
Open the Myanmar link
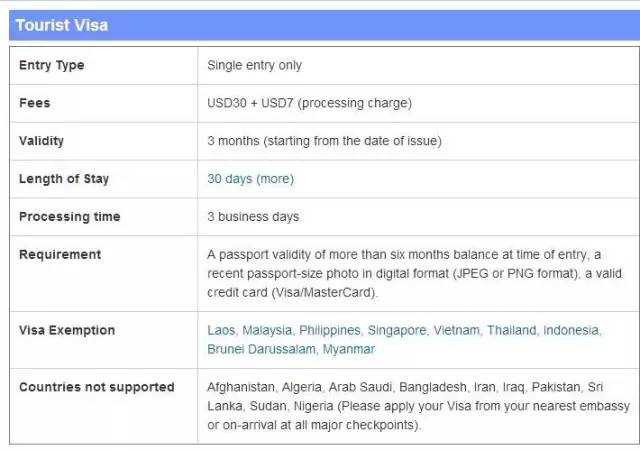click(x=349, y=349)
